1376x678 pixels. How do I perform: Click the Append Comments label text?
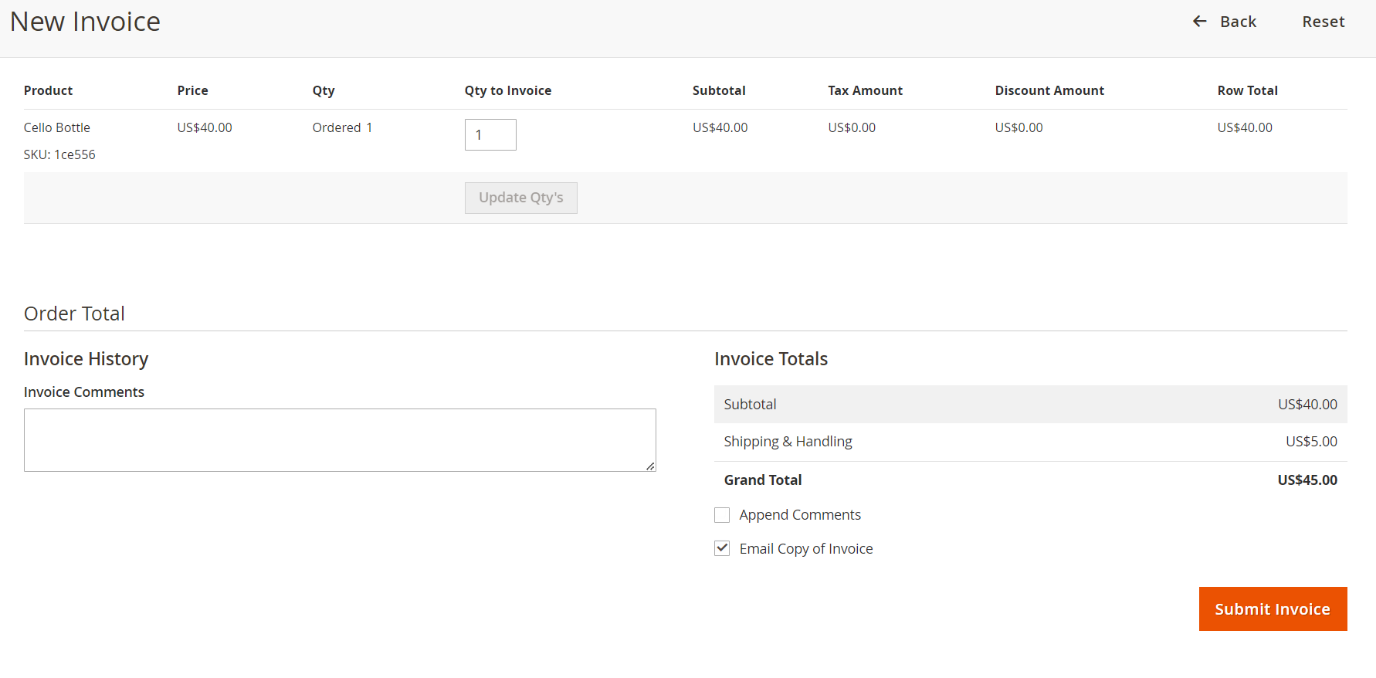click(x=800, y=515)
